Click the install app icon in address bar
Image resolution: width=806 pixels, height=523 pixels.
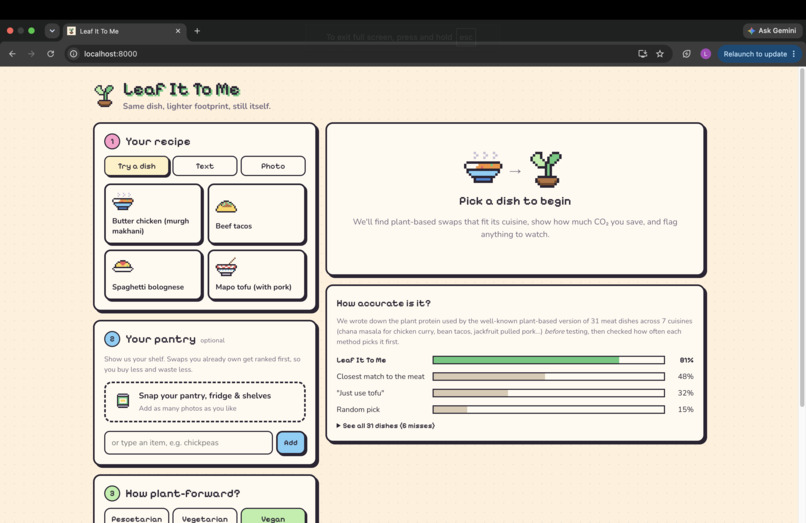click(x=643, y=53)
